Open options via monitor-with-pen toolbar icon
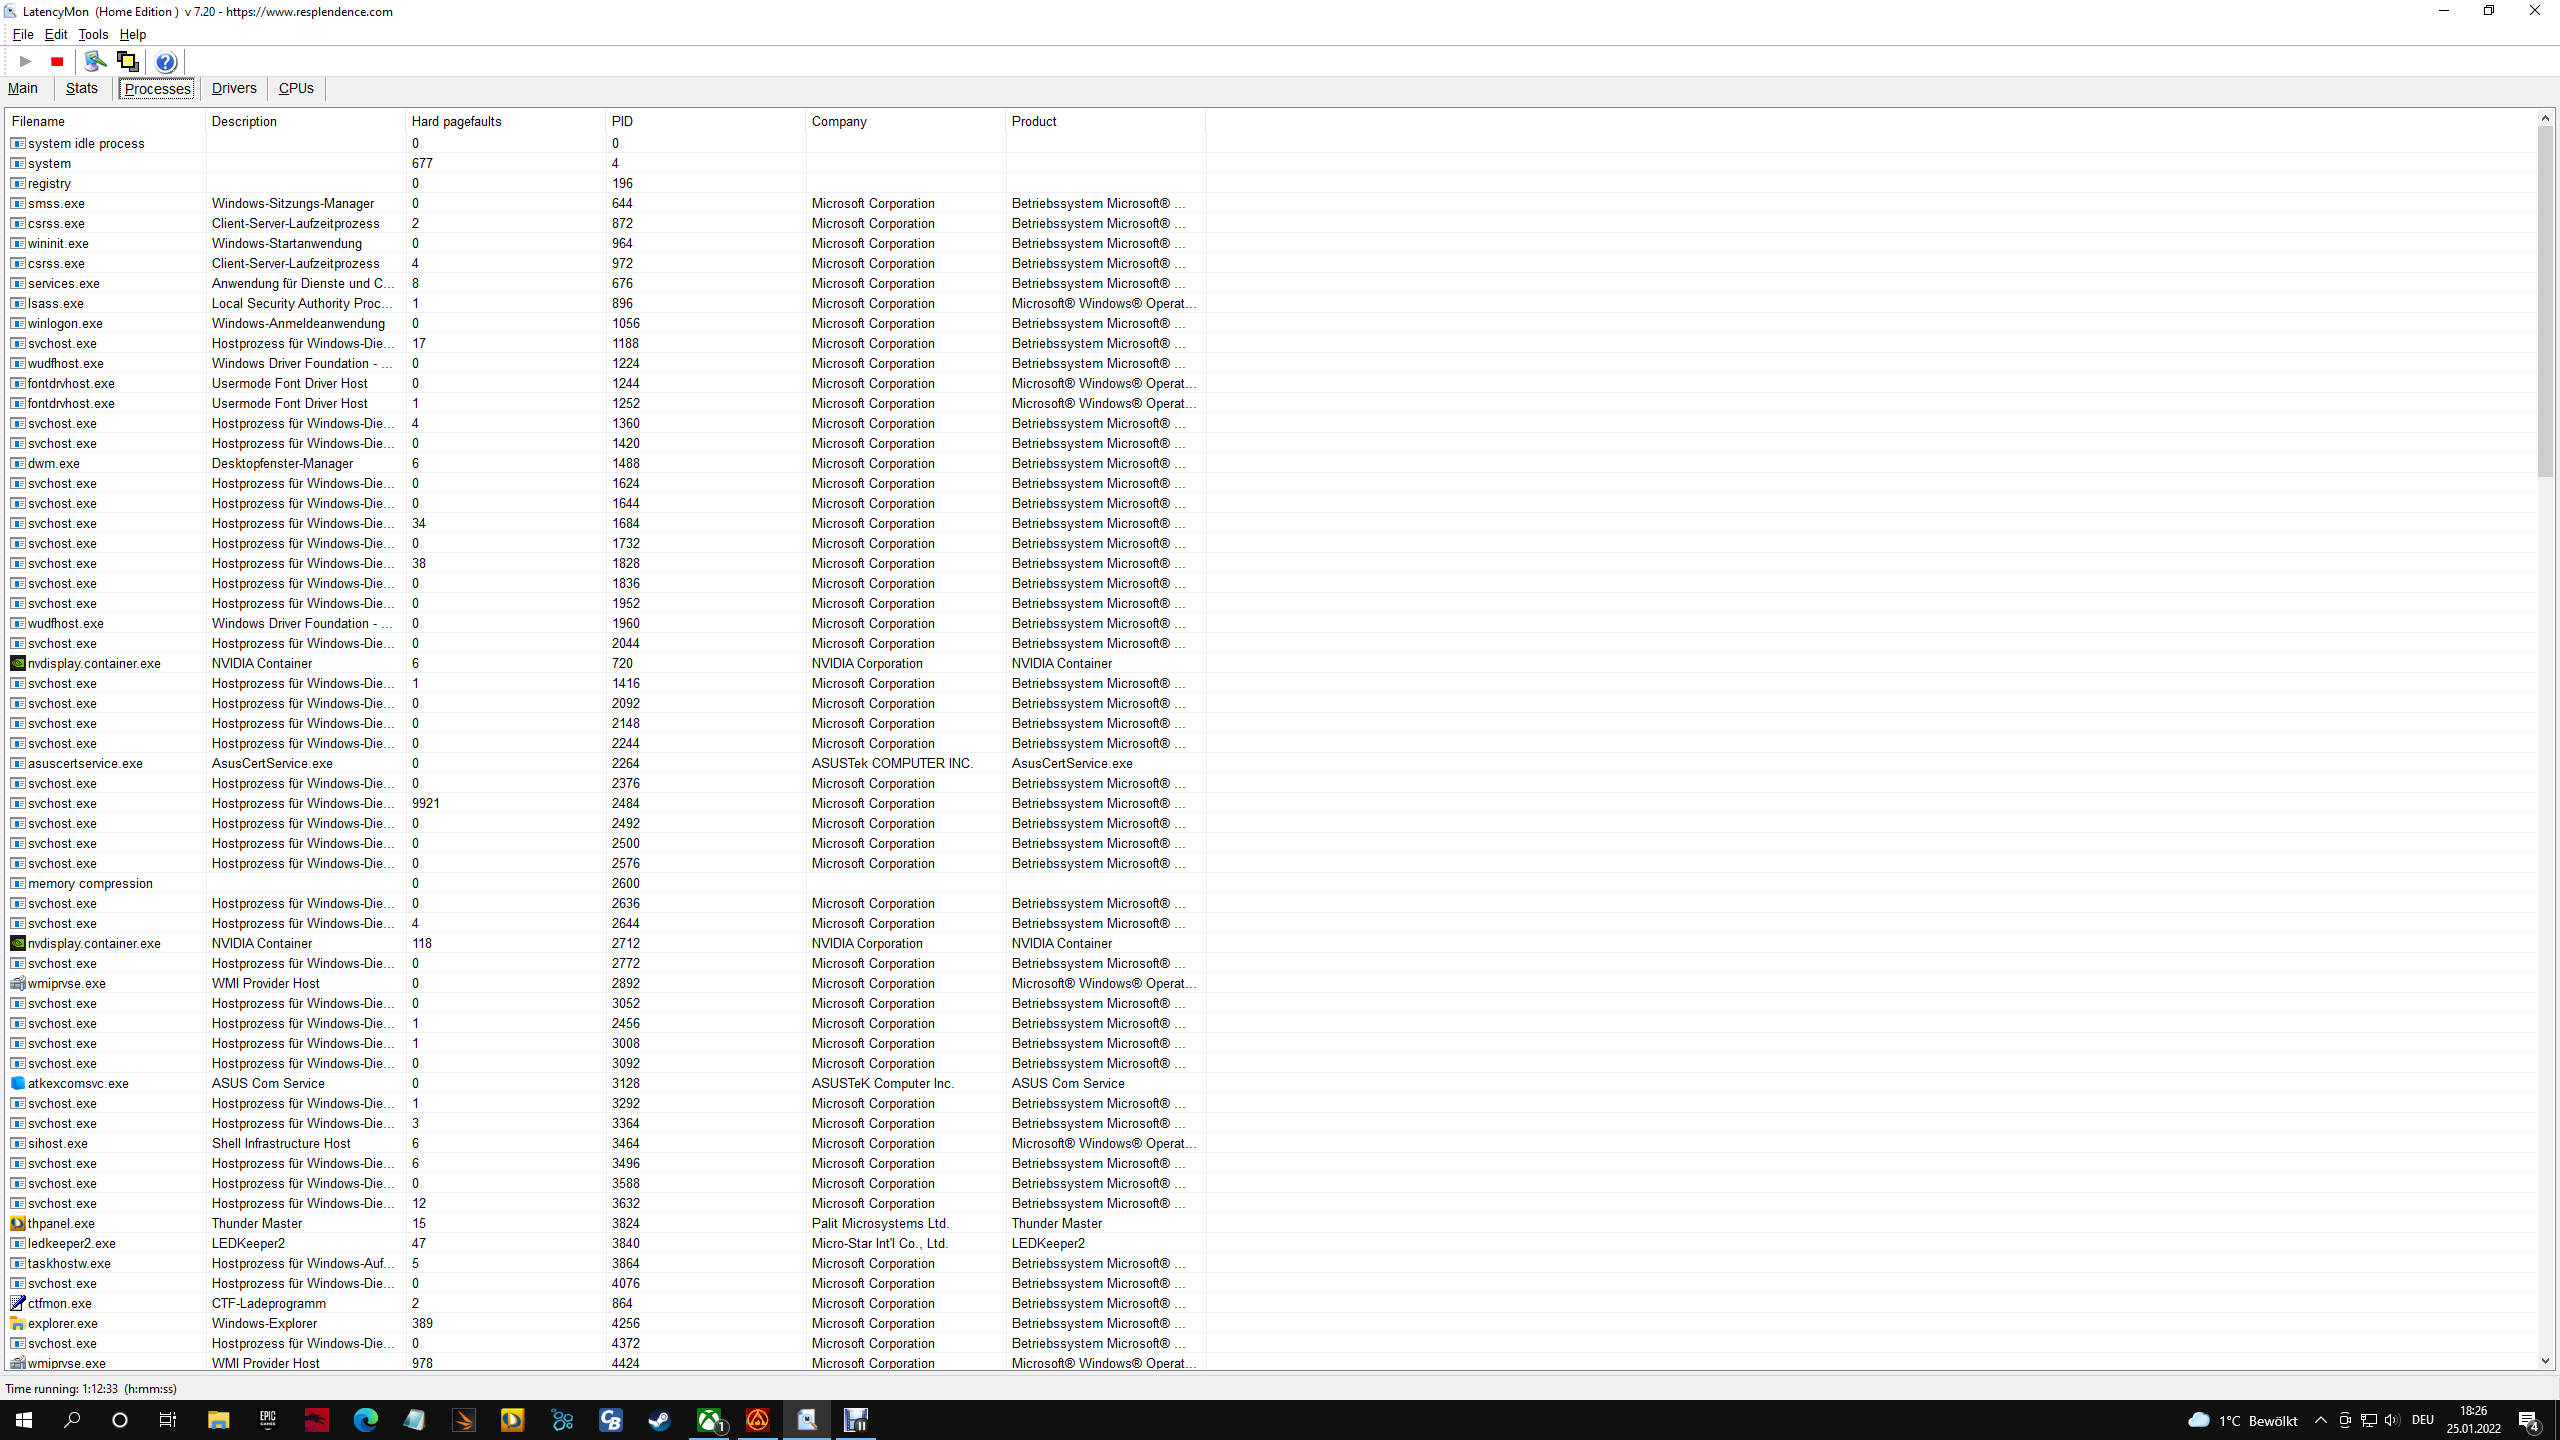The image size is (2560, 1440). [x=95, y=62]
